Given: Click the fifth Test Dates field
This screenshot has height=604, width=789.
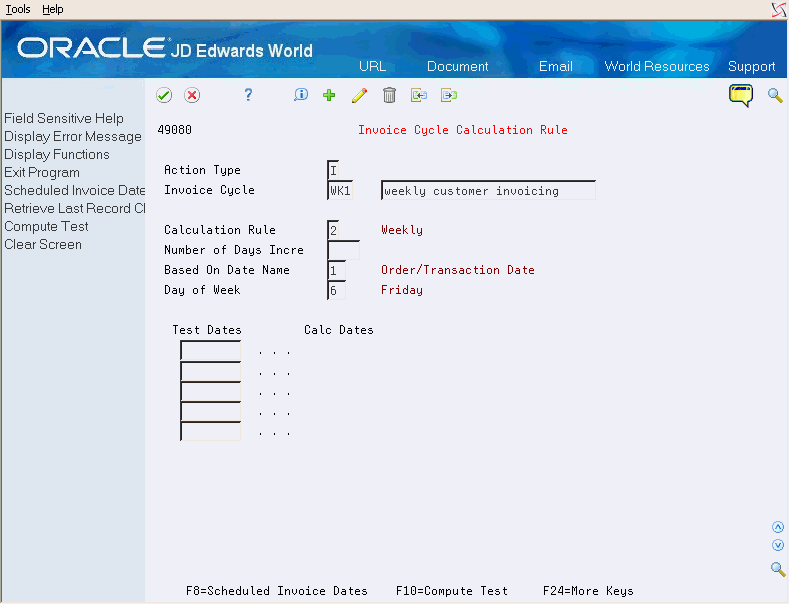Looking at the screenshot, I should (x=210, y=431).
